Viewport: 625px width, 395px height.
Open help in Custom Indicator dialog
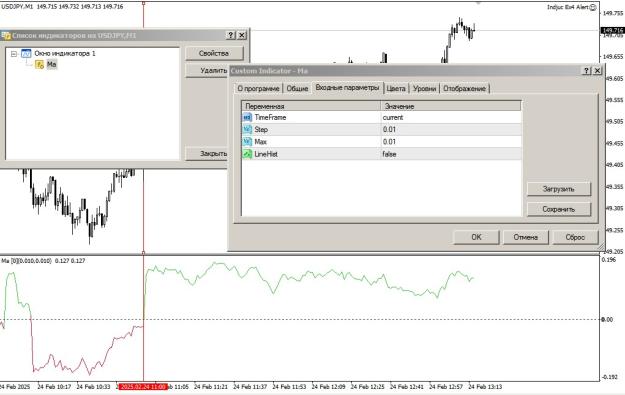586,71
